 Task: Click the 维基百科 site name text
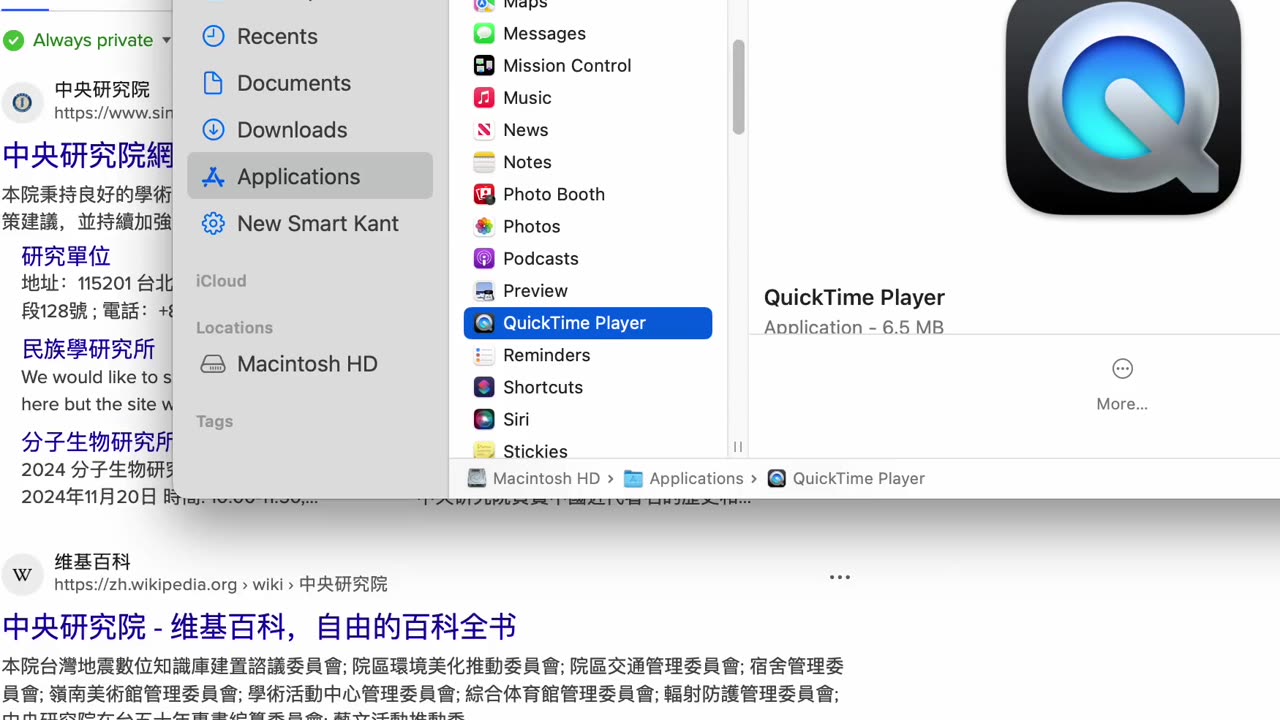pyautogui.click(x=92, y=562)
